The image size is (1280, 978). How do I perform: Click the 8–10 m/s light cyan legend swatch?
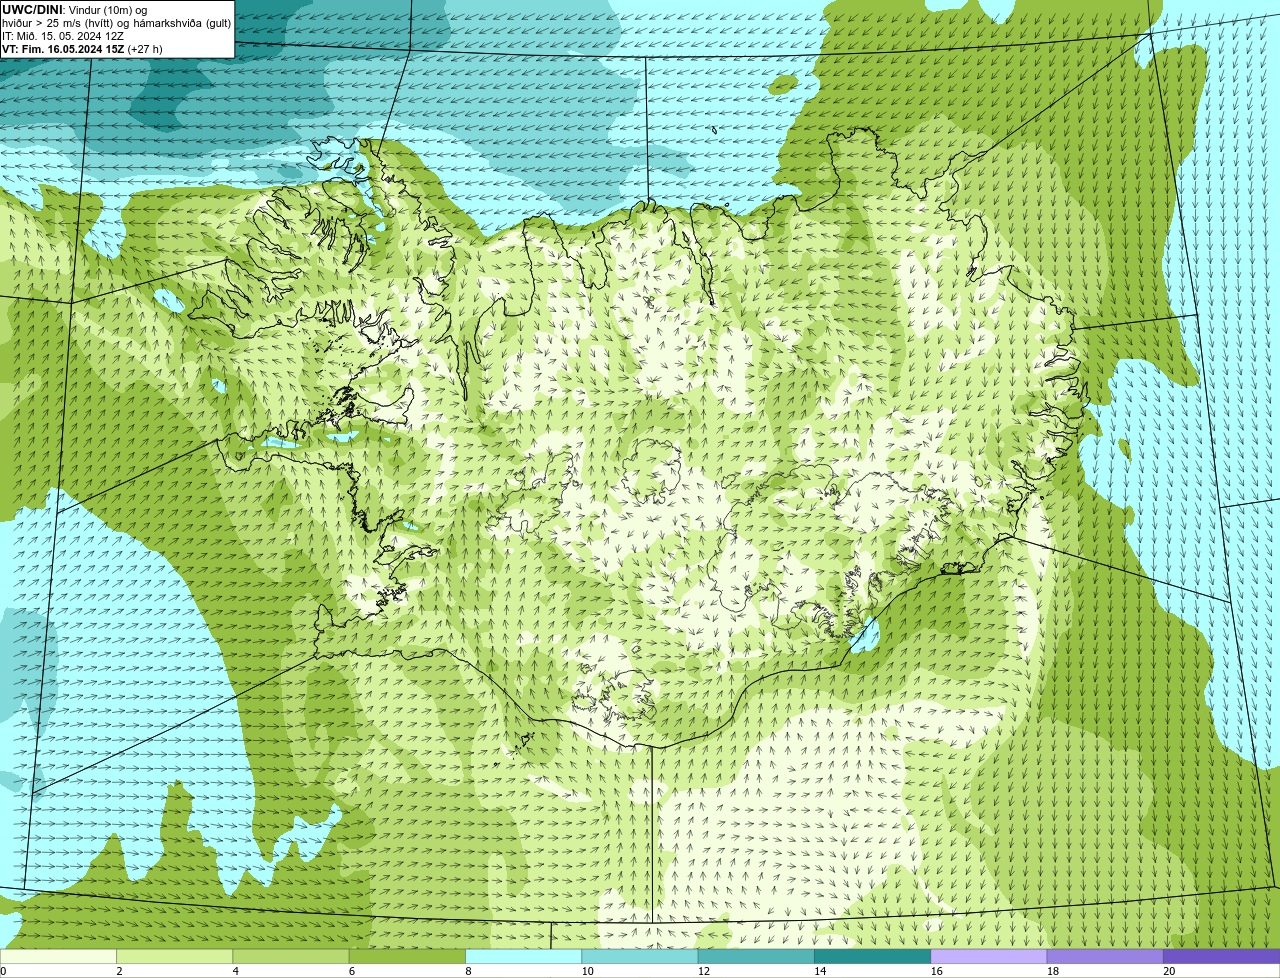click(524, 956)
